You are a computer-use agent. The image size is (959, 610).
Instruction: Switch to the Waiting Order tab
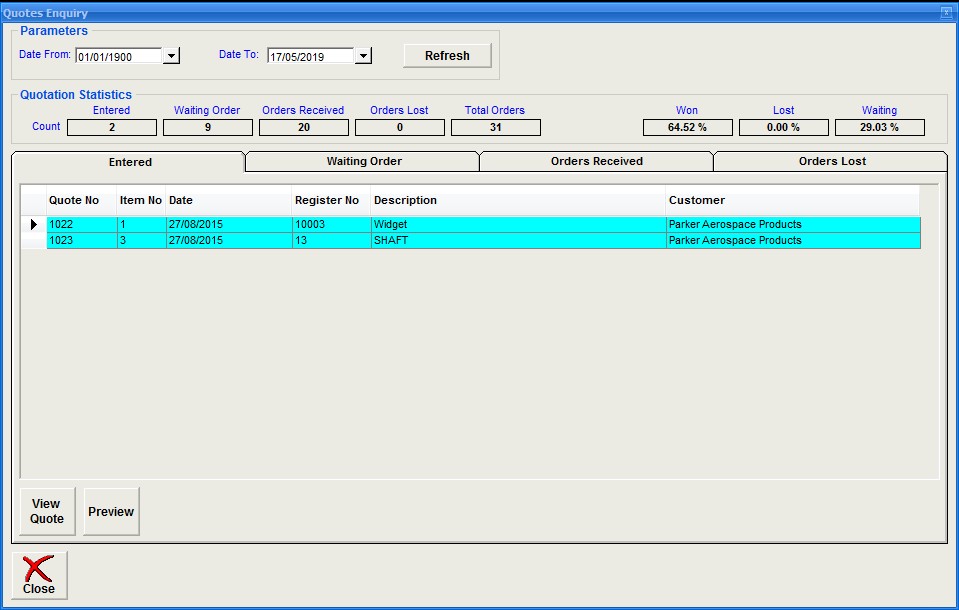[x=363, y=161]
